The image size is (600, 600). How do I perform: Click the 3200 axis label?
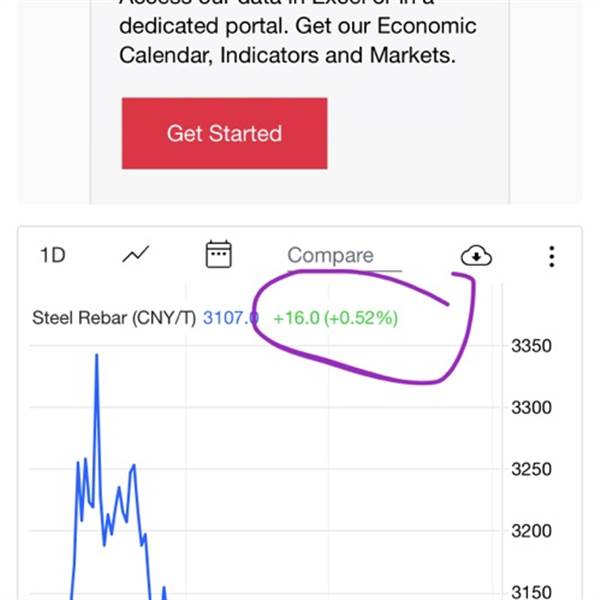tap(532, 530)
